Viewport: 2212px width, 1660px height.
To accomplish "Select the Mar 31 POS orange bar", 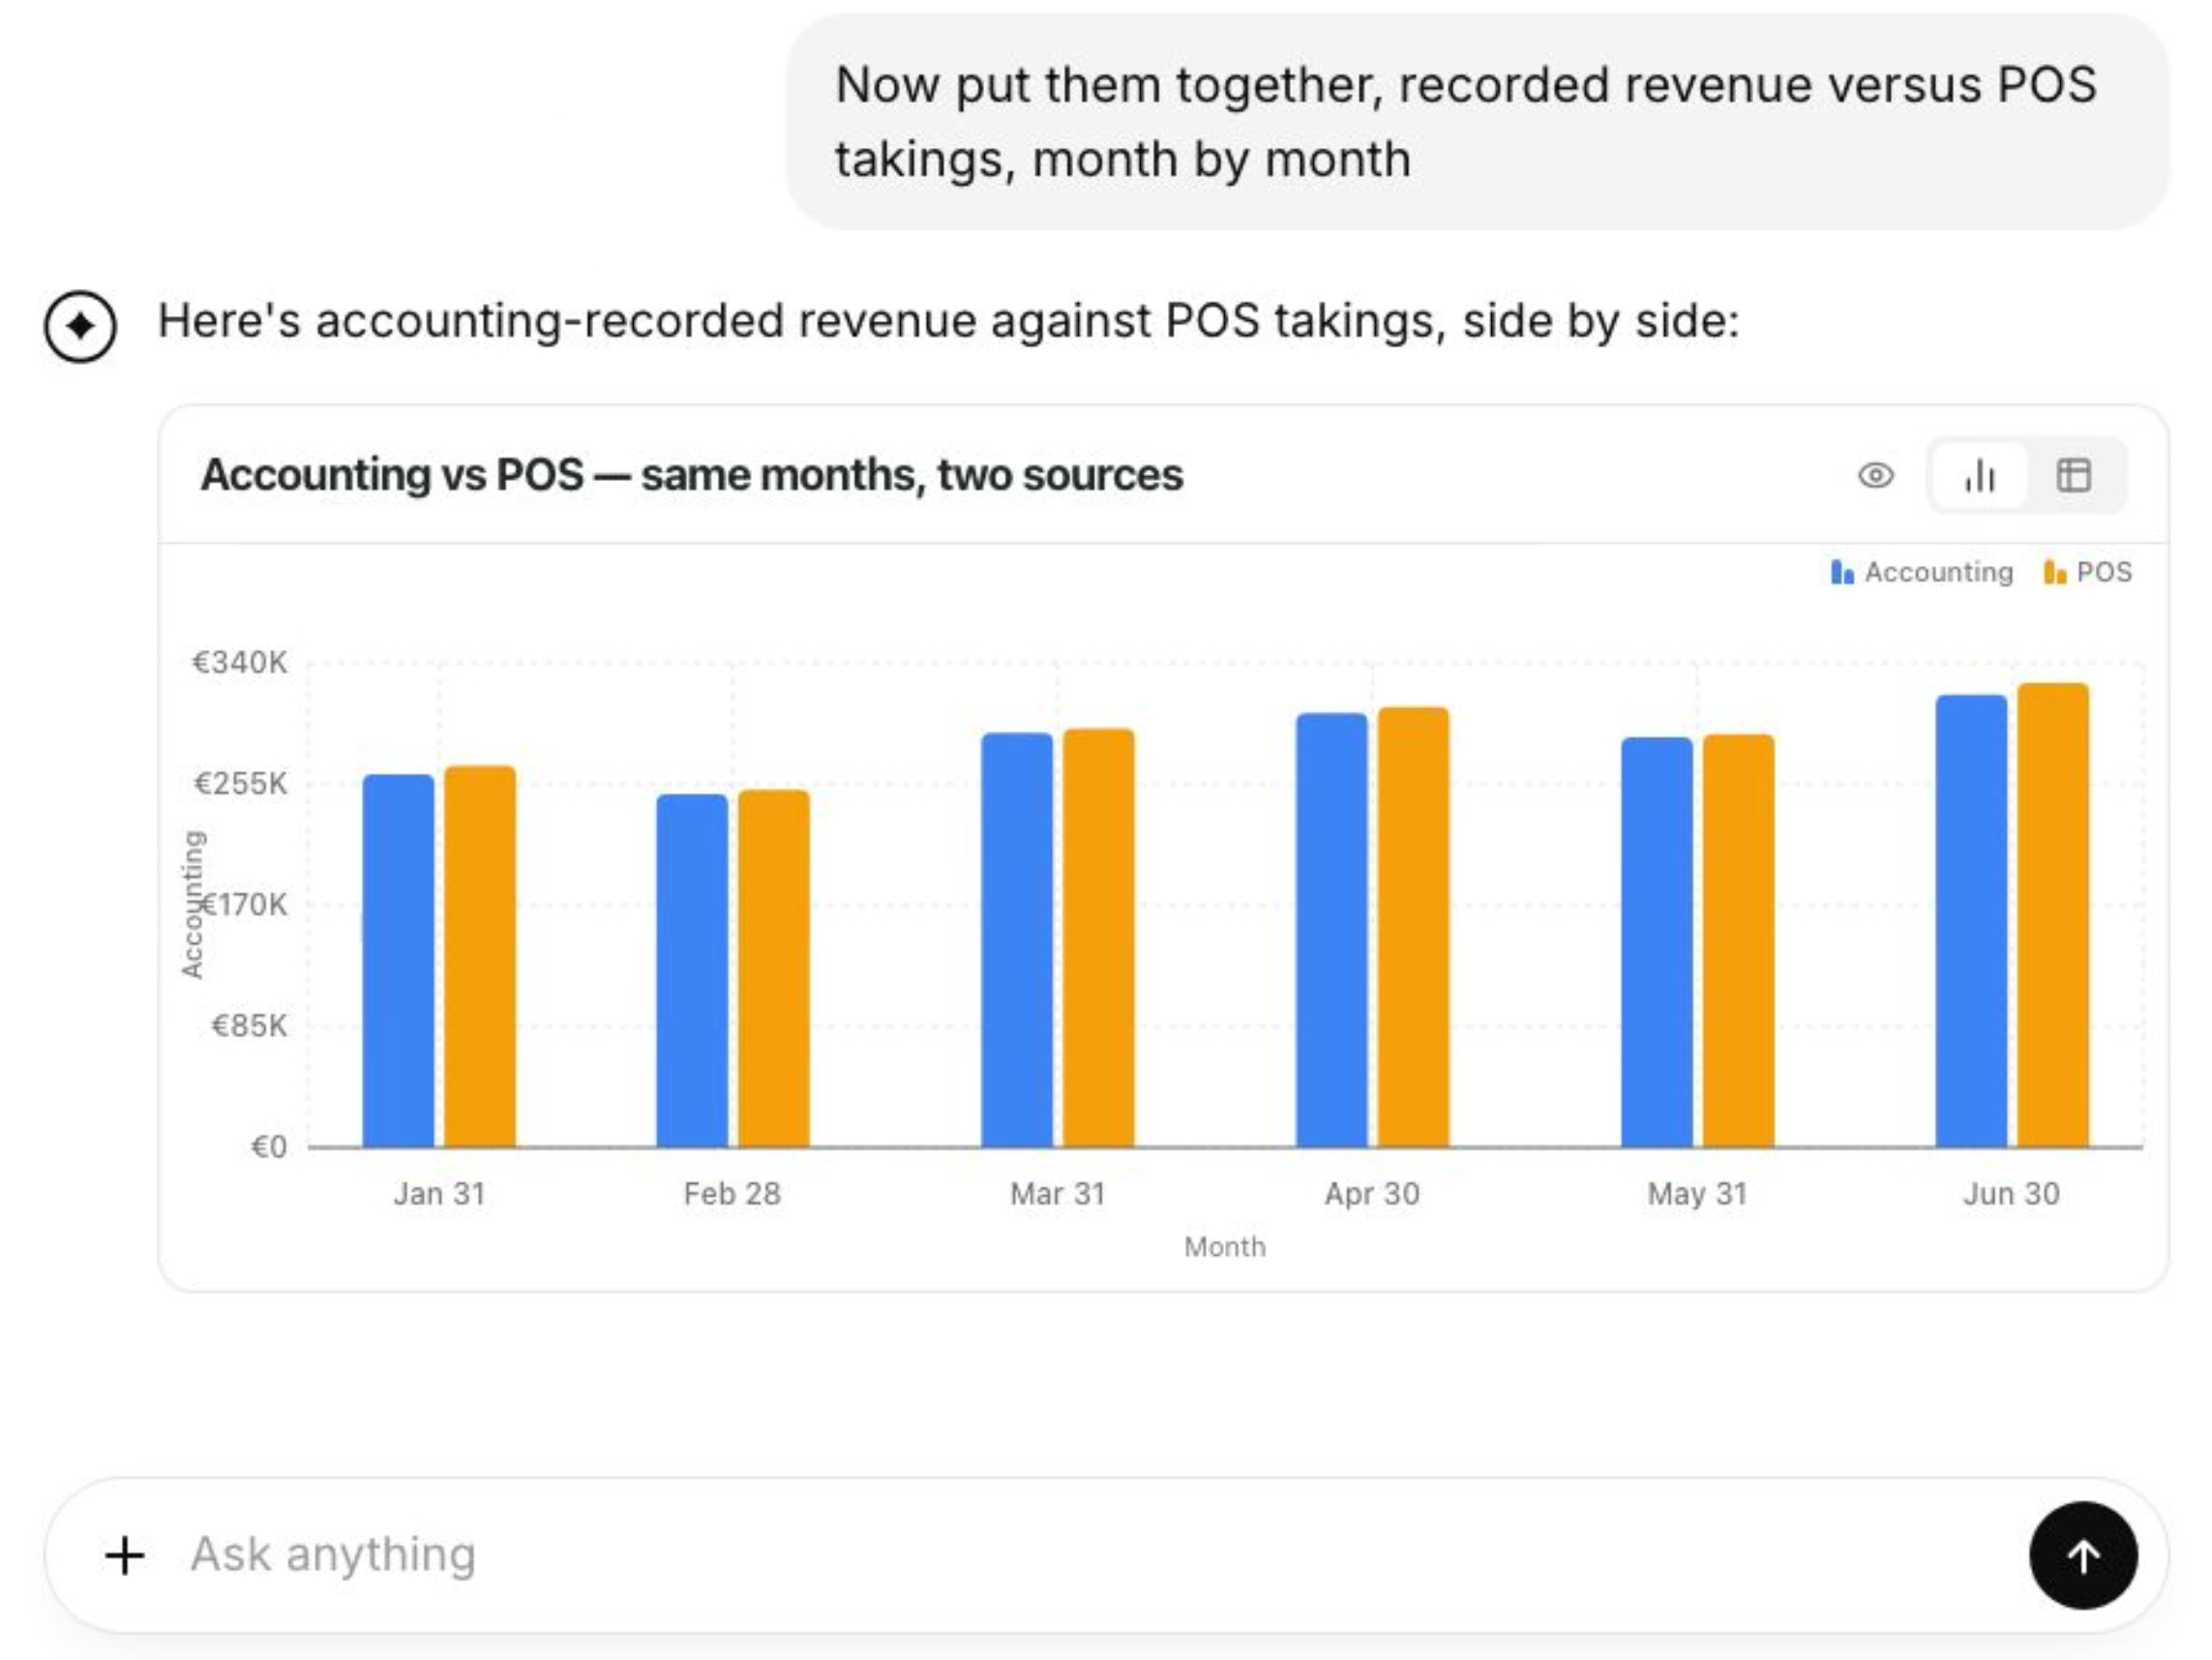I will pos(1099,938).
